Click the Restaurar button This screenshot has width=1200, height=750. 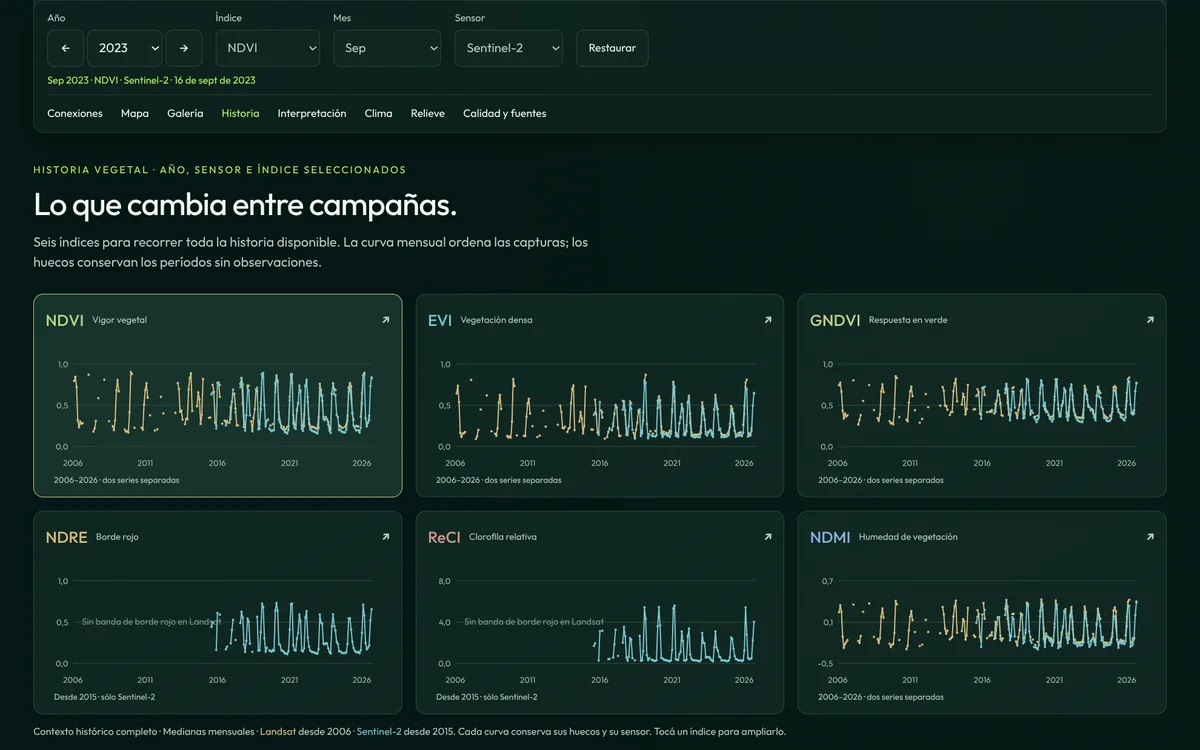tap(612, 48)
